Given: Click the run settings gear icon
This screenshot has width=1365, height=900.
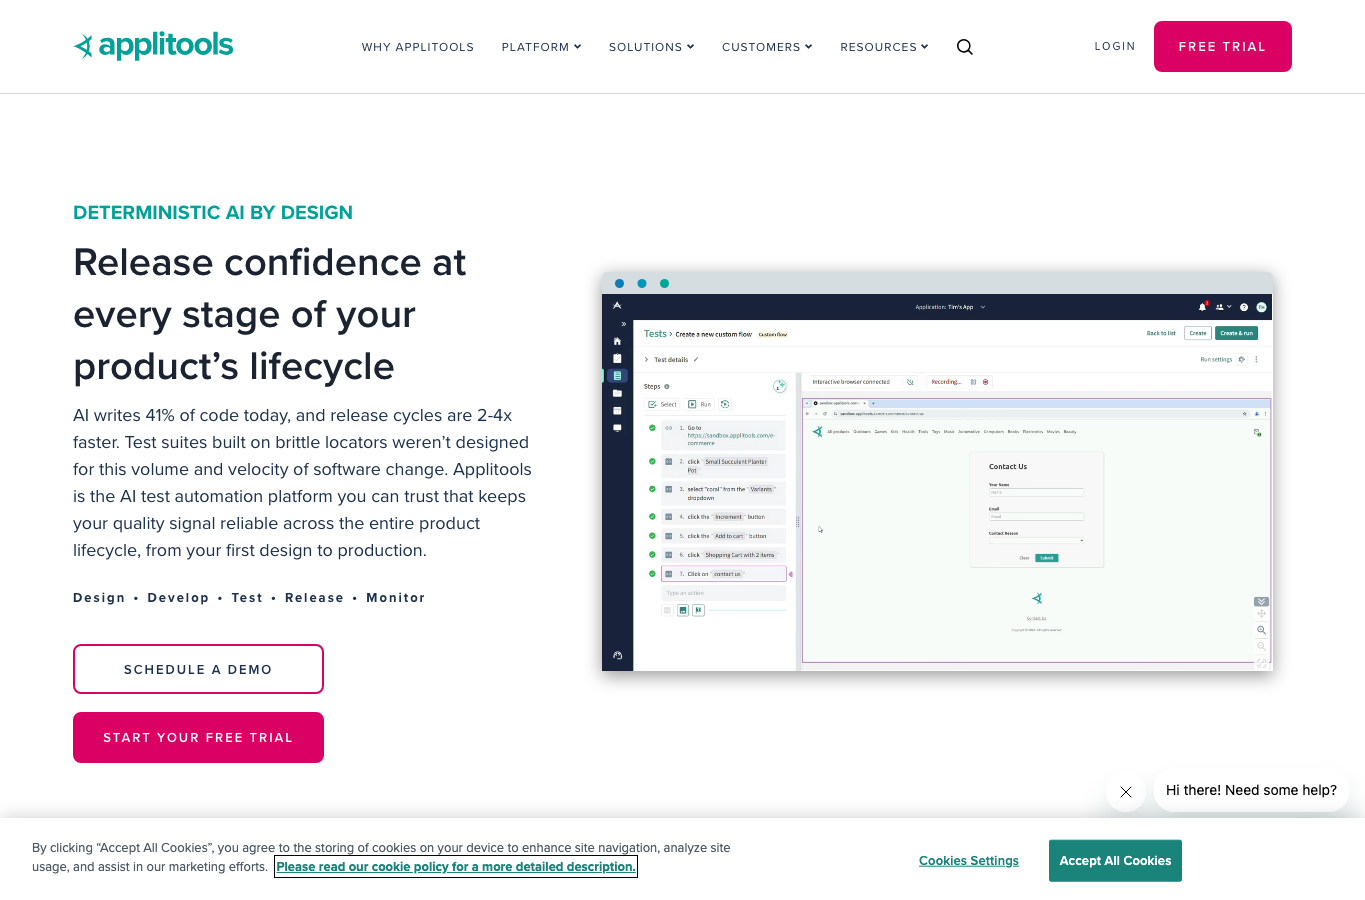Looking at the screenshot, I should tap(1242, 359).
